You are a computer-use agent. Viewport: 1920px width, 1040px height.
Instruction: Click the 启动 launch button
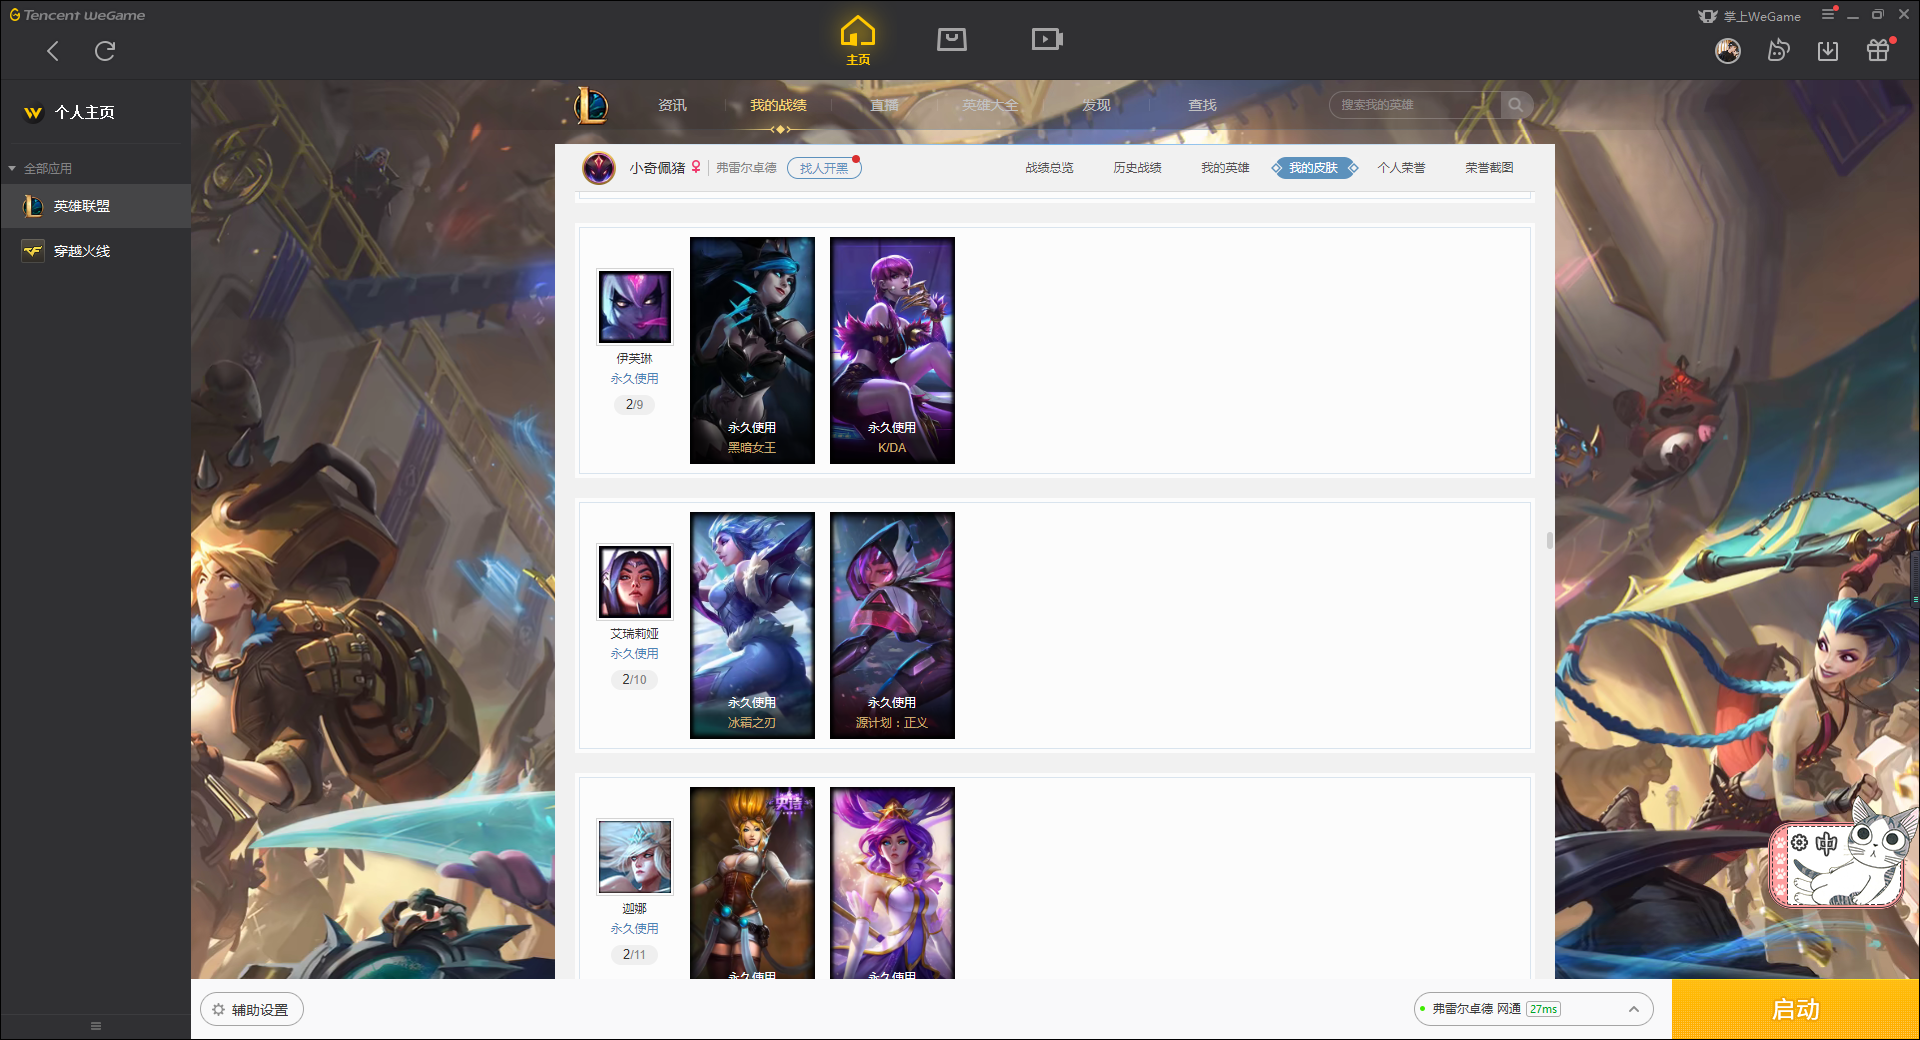pyautogui.click(x=1796, y=1010)
